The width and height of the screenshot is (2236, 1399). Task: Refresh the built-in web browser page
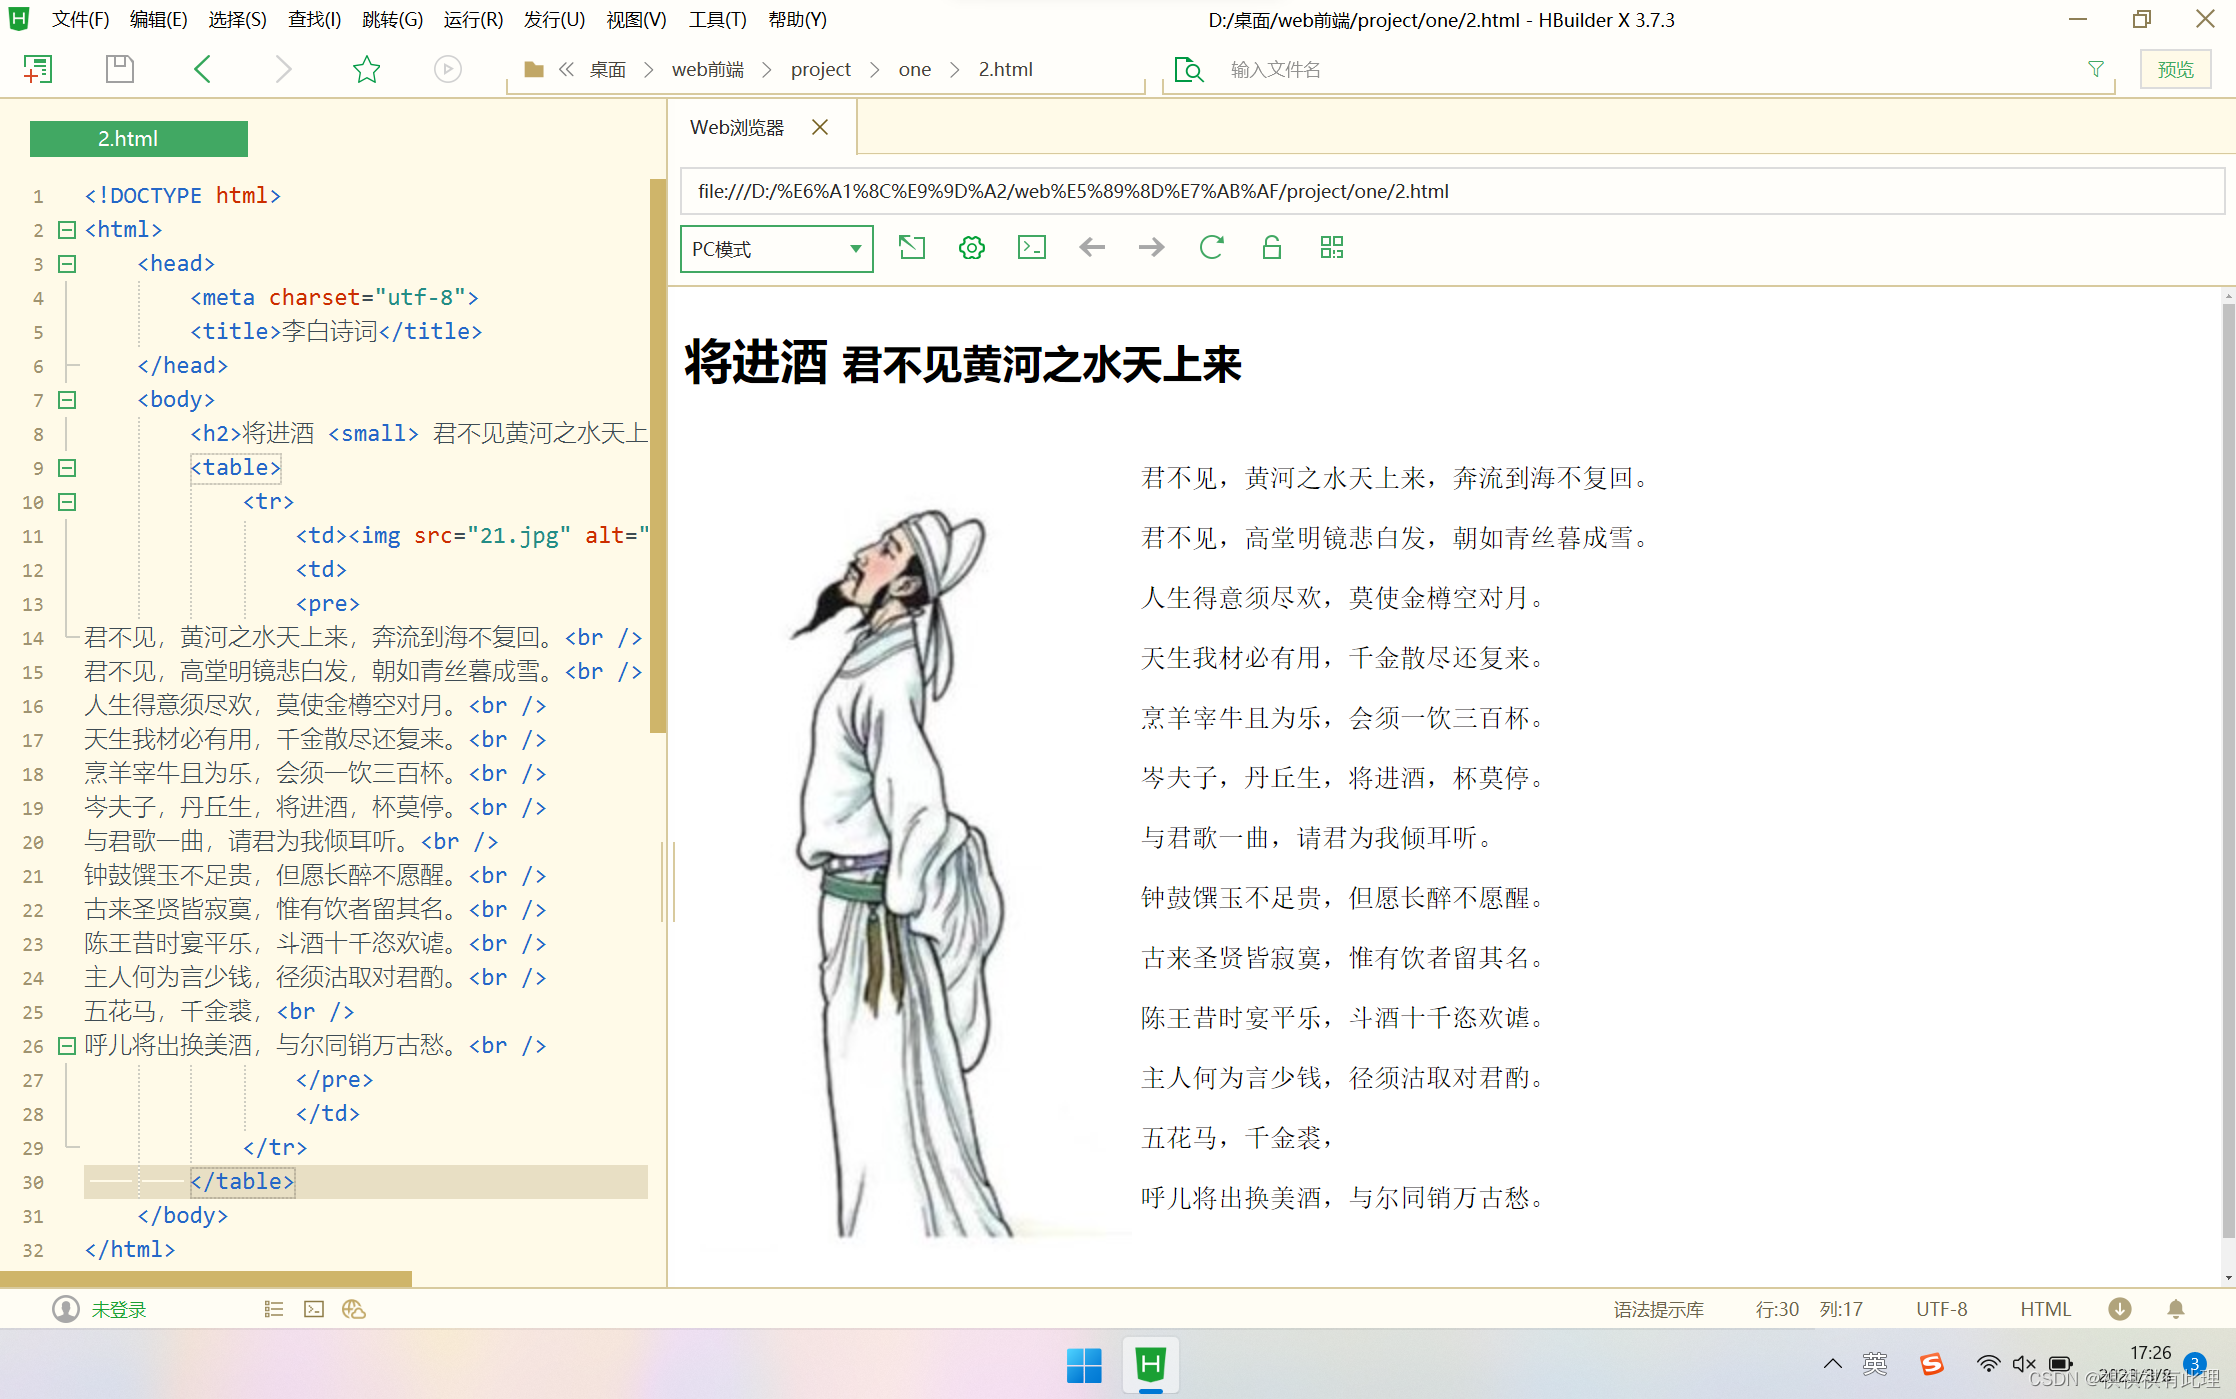(1212, 248)
